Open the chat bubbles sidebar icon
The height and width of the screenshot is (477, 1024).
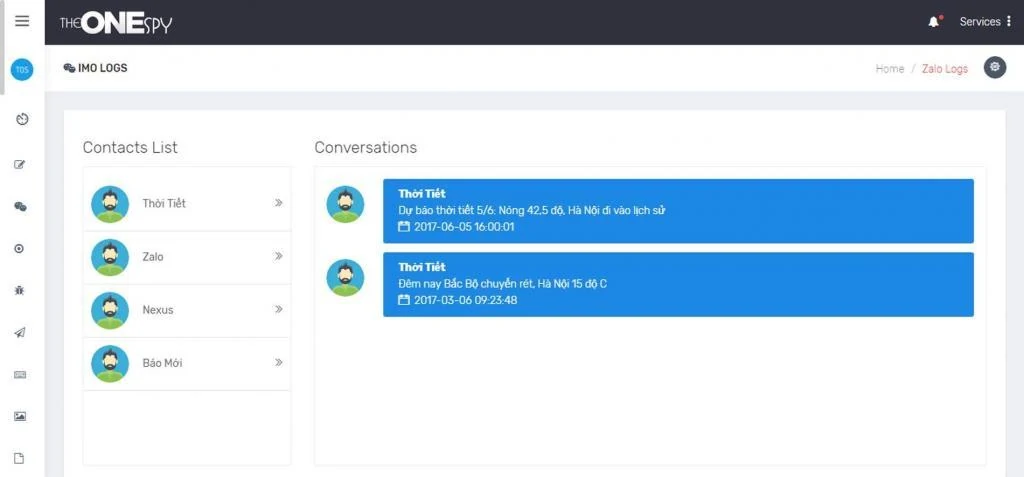(x=20, y=206)
